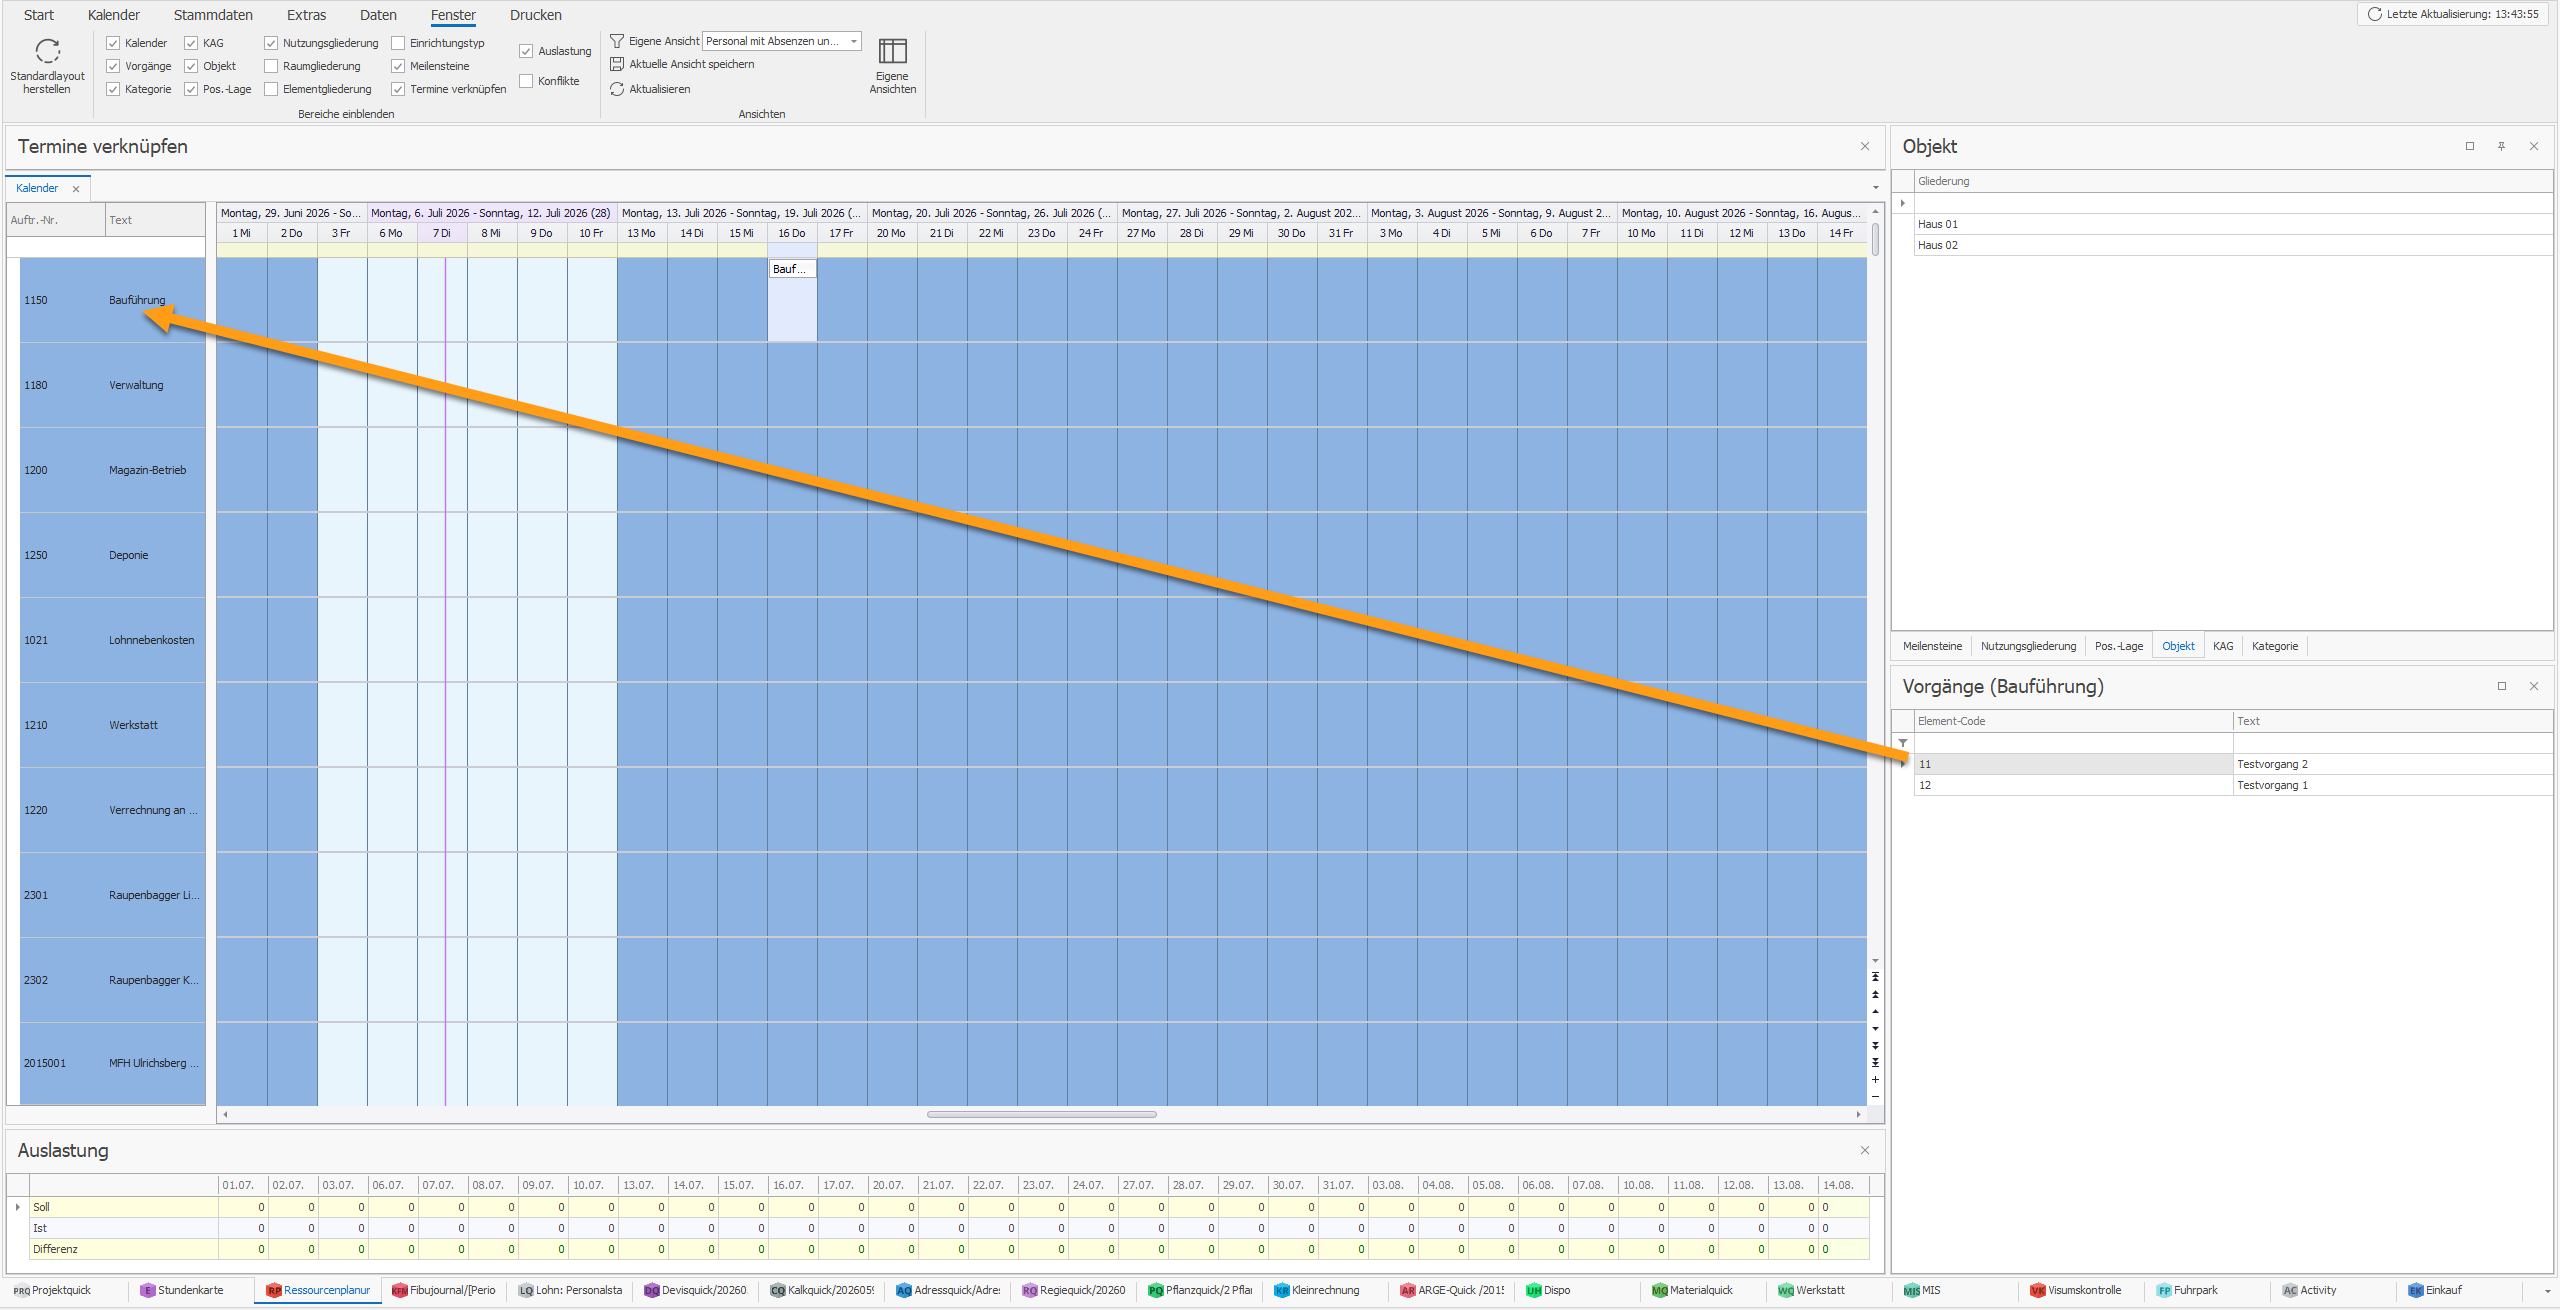This screenshot has width=2560, height=1310.
Task: Click the Eigene Ansicht funnel icon
Action: point(617,41)
